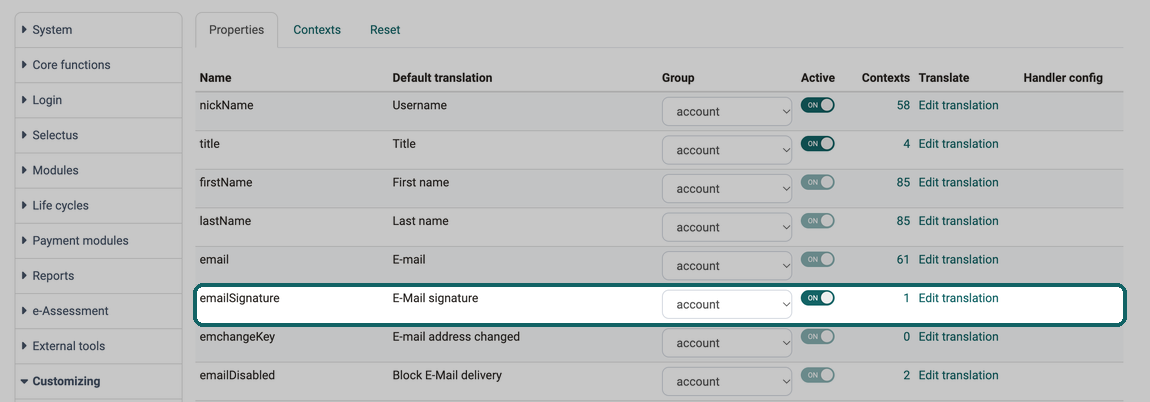Toggle the firstName Active switch
Image resolution: width=1150 pixels, height=402 pixels.
818,182
